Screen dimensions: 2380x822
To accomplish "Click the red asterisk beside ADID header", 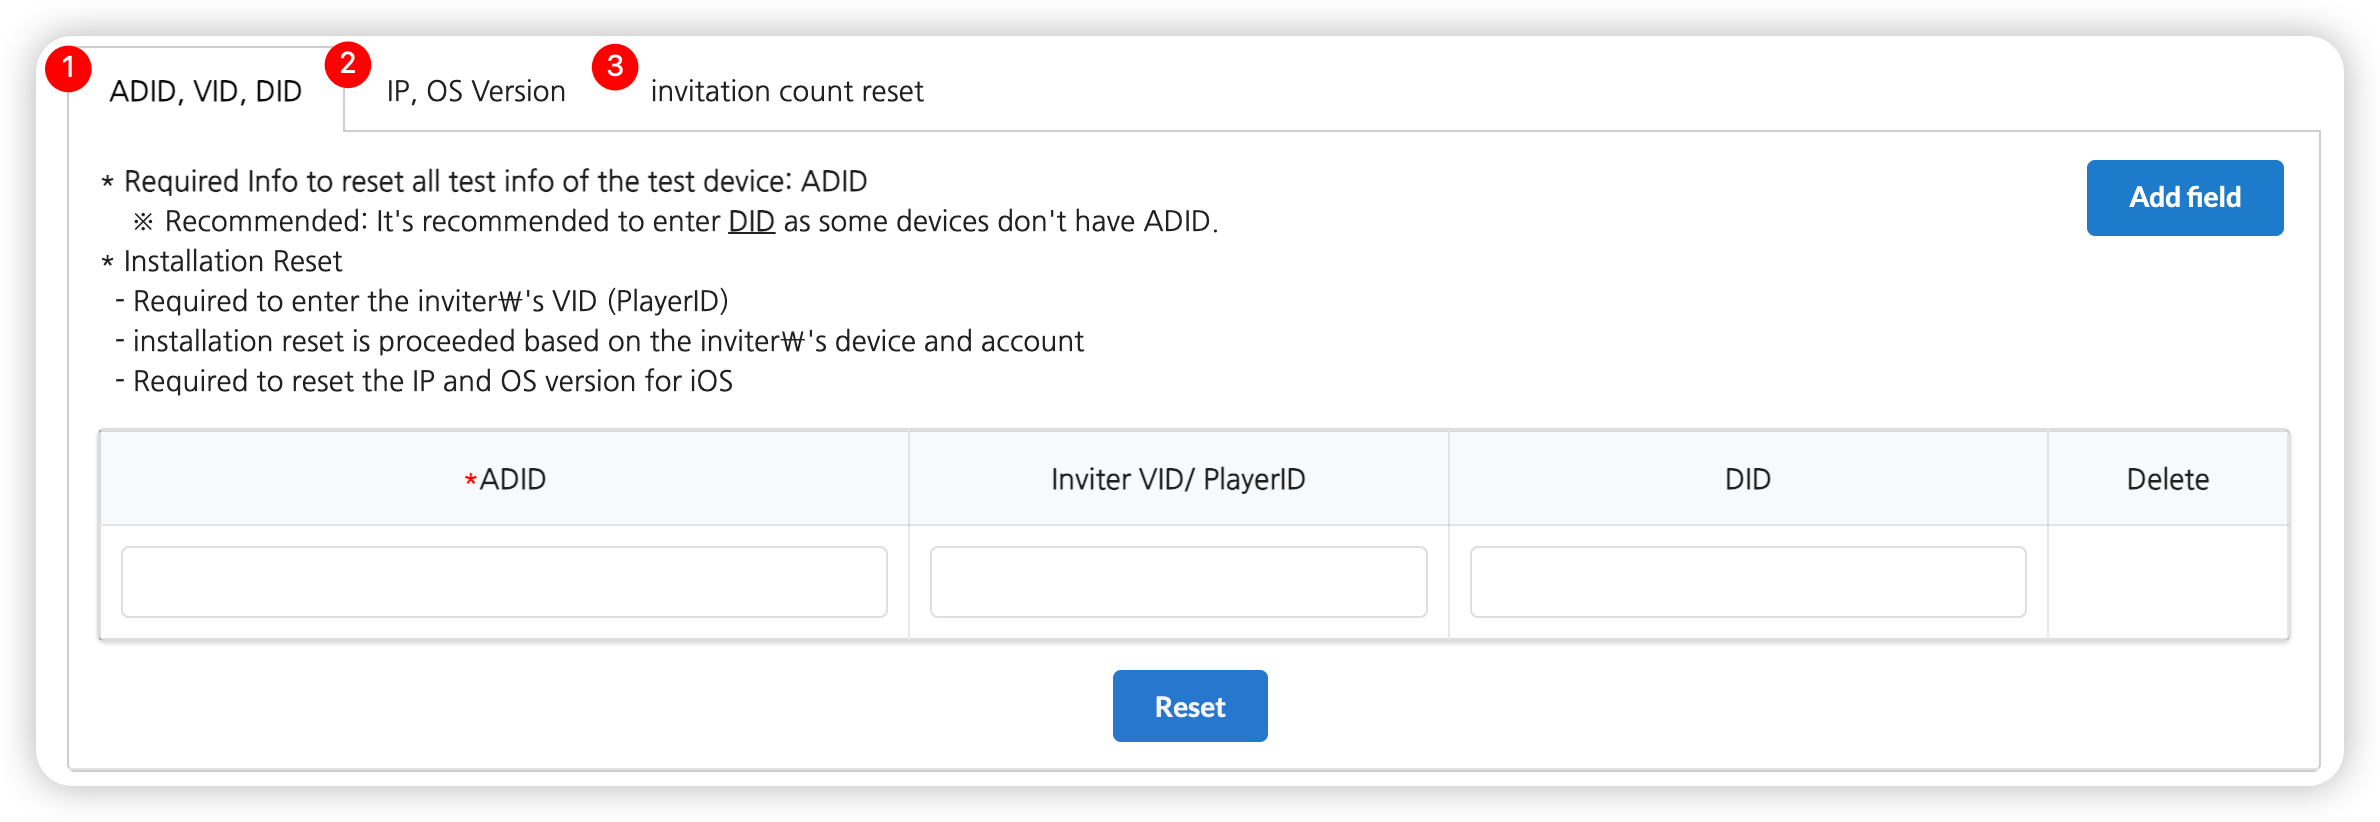I will click(470, 481).
